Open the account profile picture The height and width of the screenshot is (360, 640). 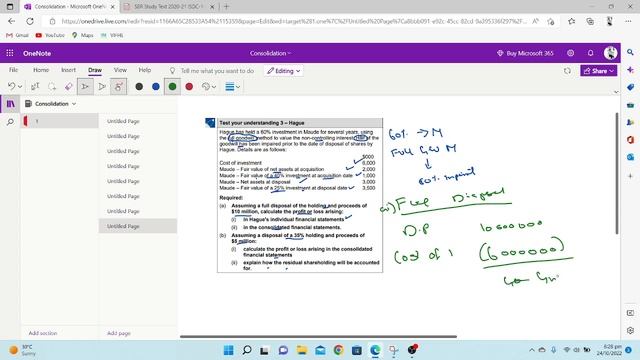pos(610,53)
